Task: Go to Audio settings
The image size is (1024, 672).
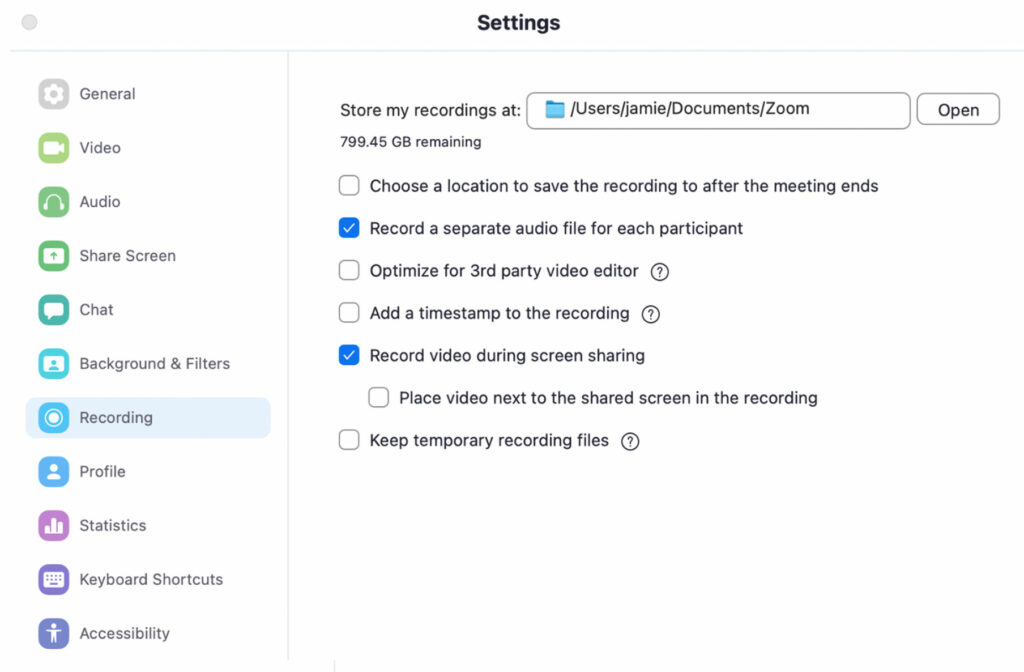Action: click(148, 202)
